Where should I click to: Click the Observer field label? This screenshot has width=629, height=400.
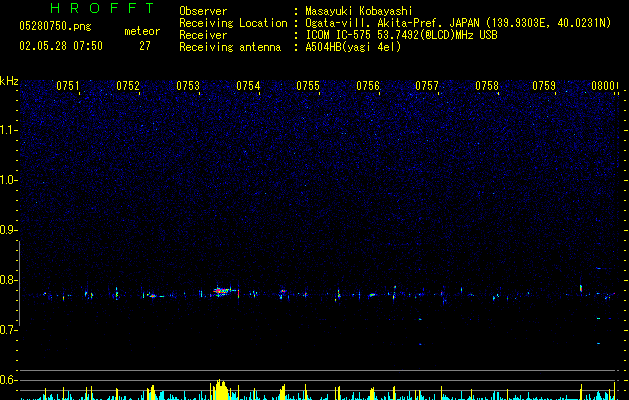pos(203,11)
